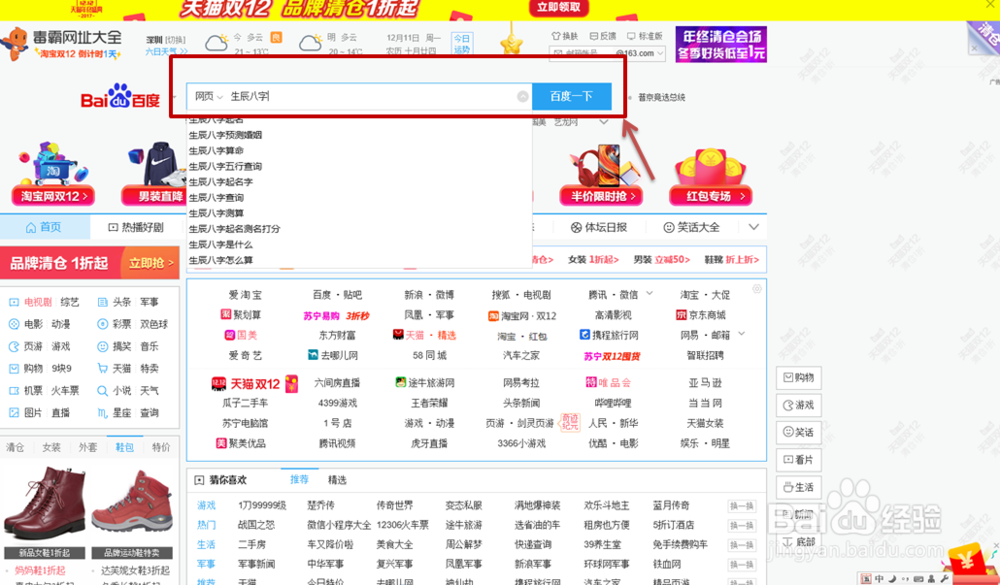Select the 精选 tab in 猜你喜欢
Image resolution: width=1000 pixels, height=585 pixels.
coord(337,480)
